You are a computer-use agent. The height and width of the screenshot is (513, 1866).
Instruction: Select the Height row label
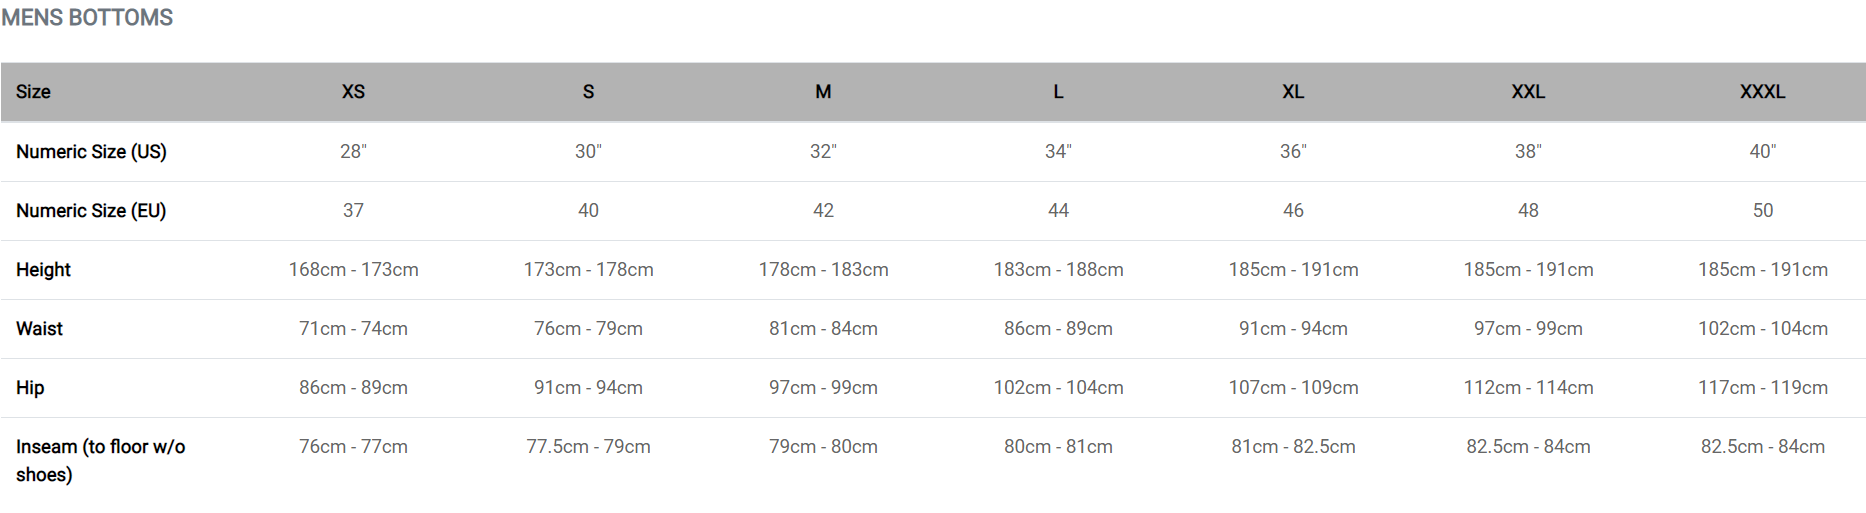click(x=43, y=270)
